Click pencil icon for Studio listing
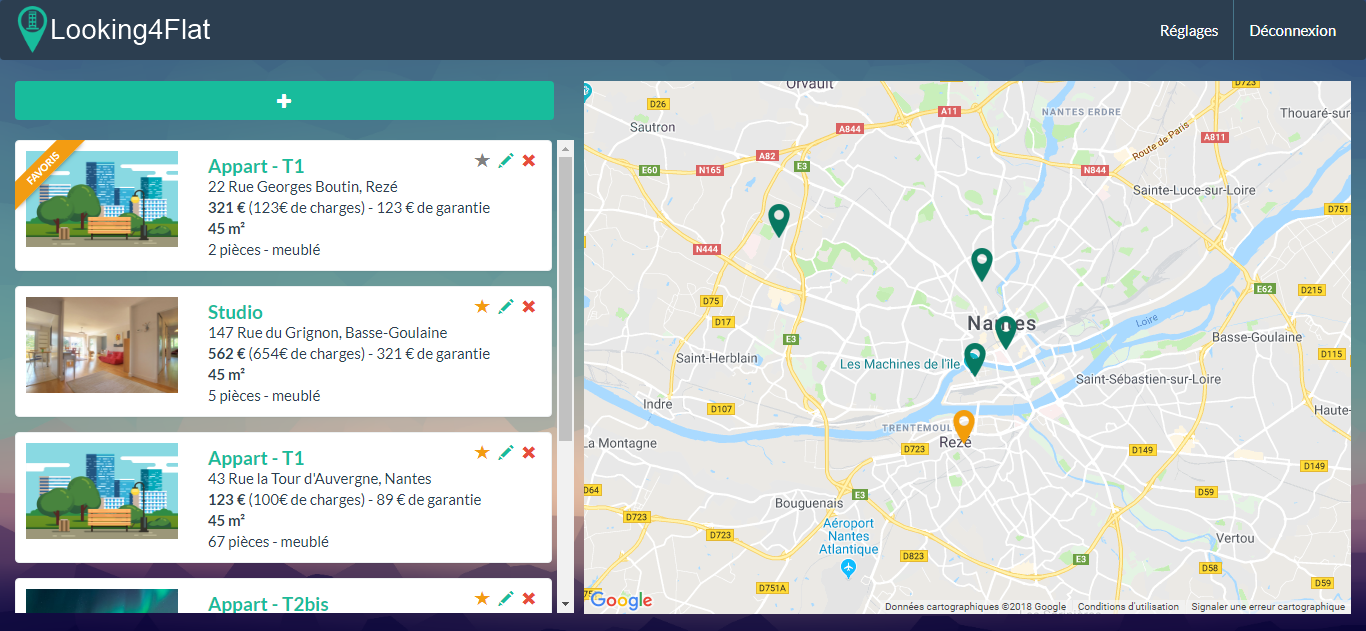The height and width of the screenshot is (631, 1366). tap(506, 307)
